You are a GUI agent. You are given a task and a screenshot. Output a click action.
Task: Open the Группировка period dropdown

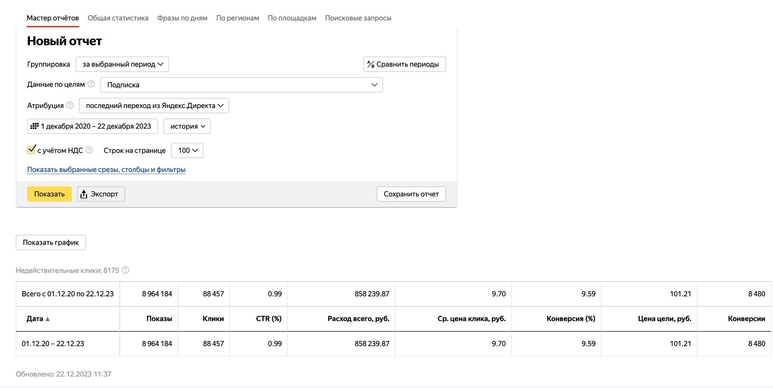[x=122, y=64]
